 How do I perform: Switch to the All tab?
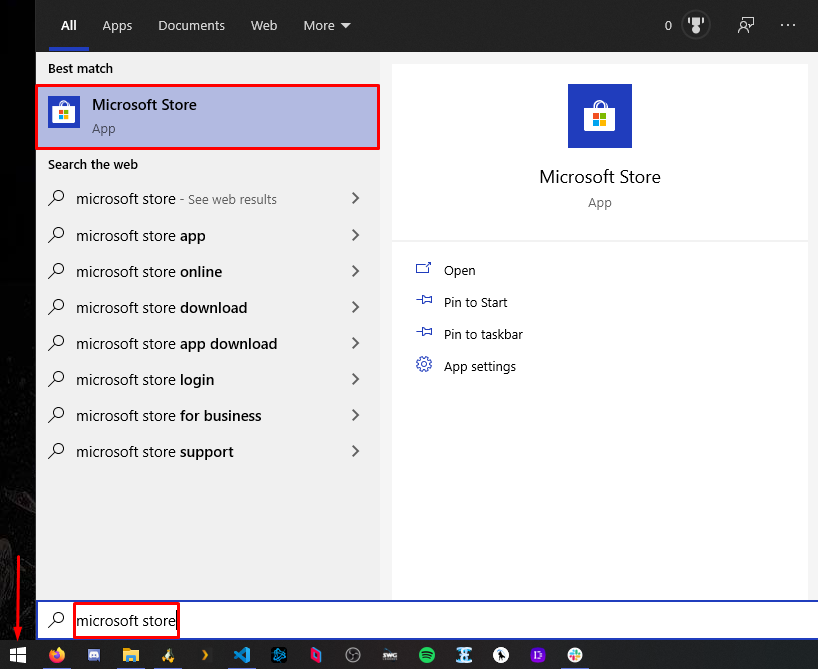pyautogui.click(x=69, y=26)
